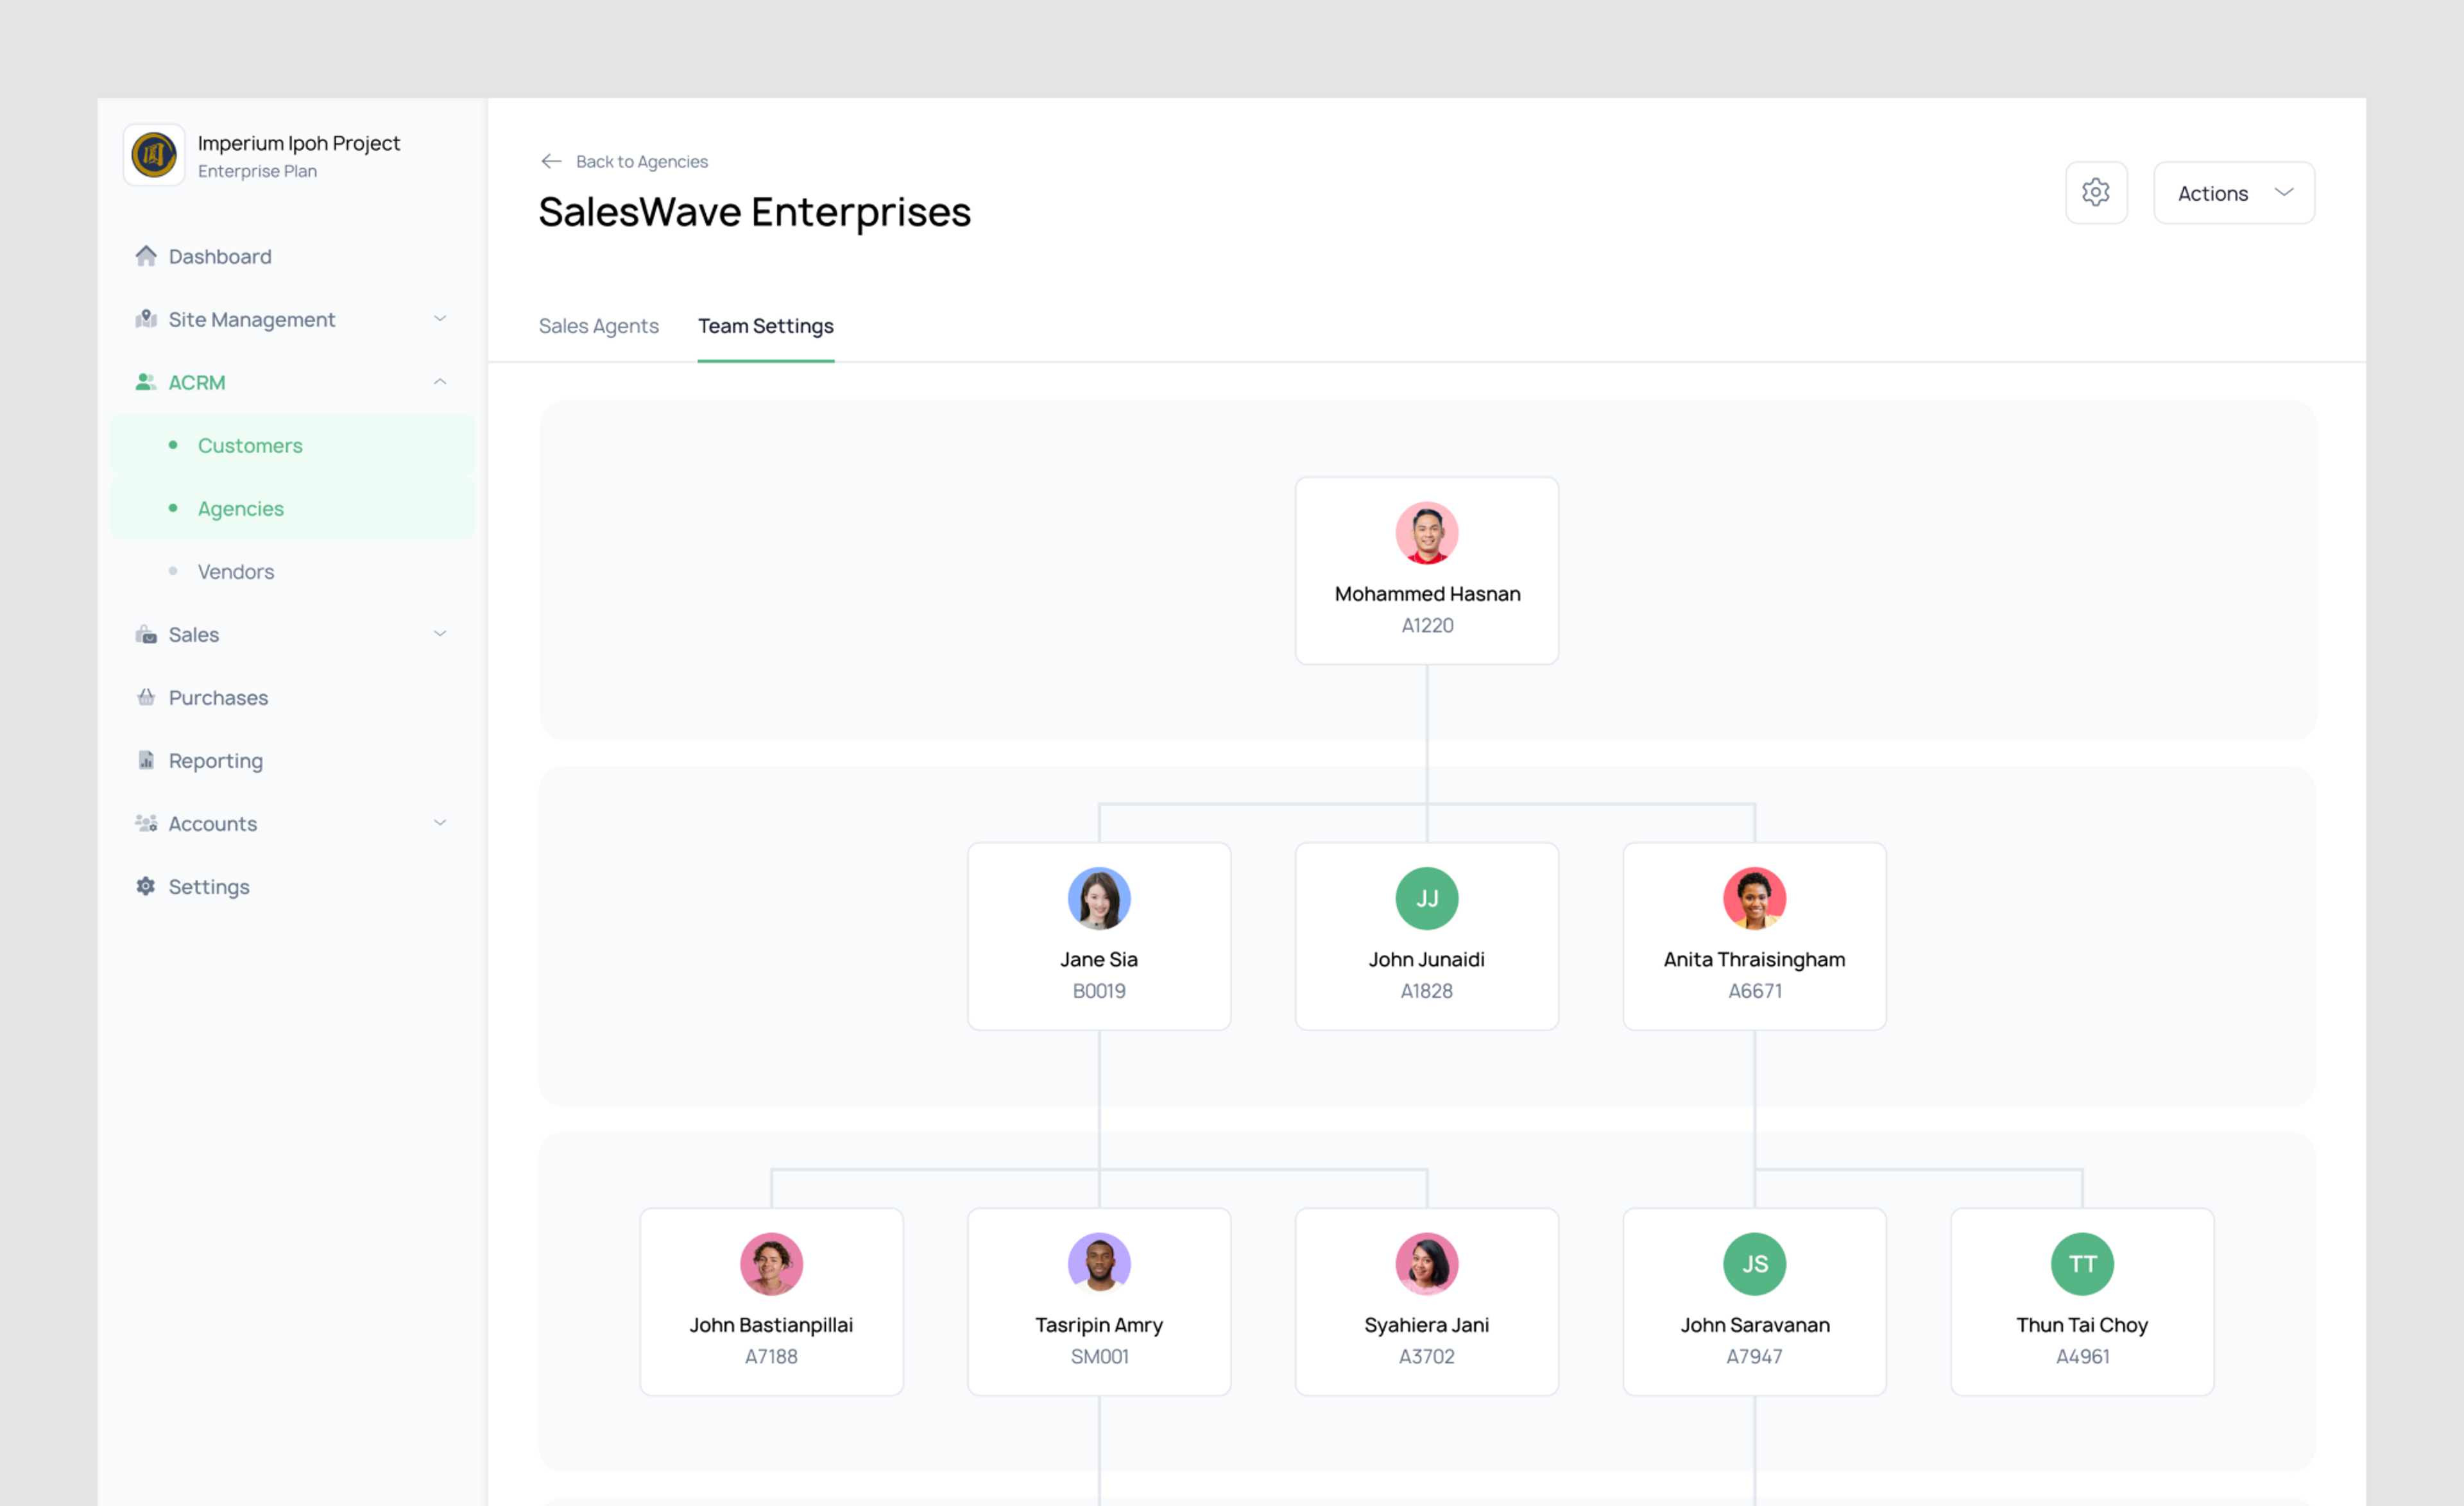The image size is (2464, 1506).
Task: Select the Team Settings tab
Action: click(765, 326)
